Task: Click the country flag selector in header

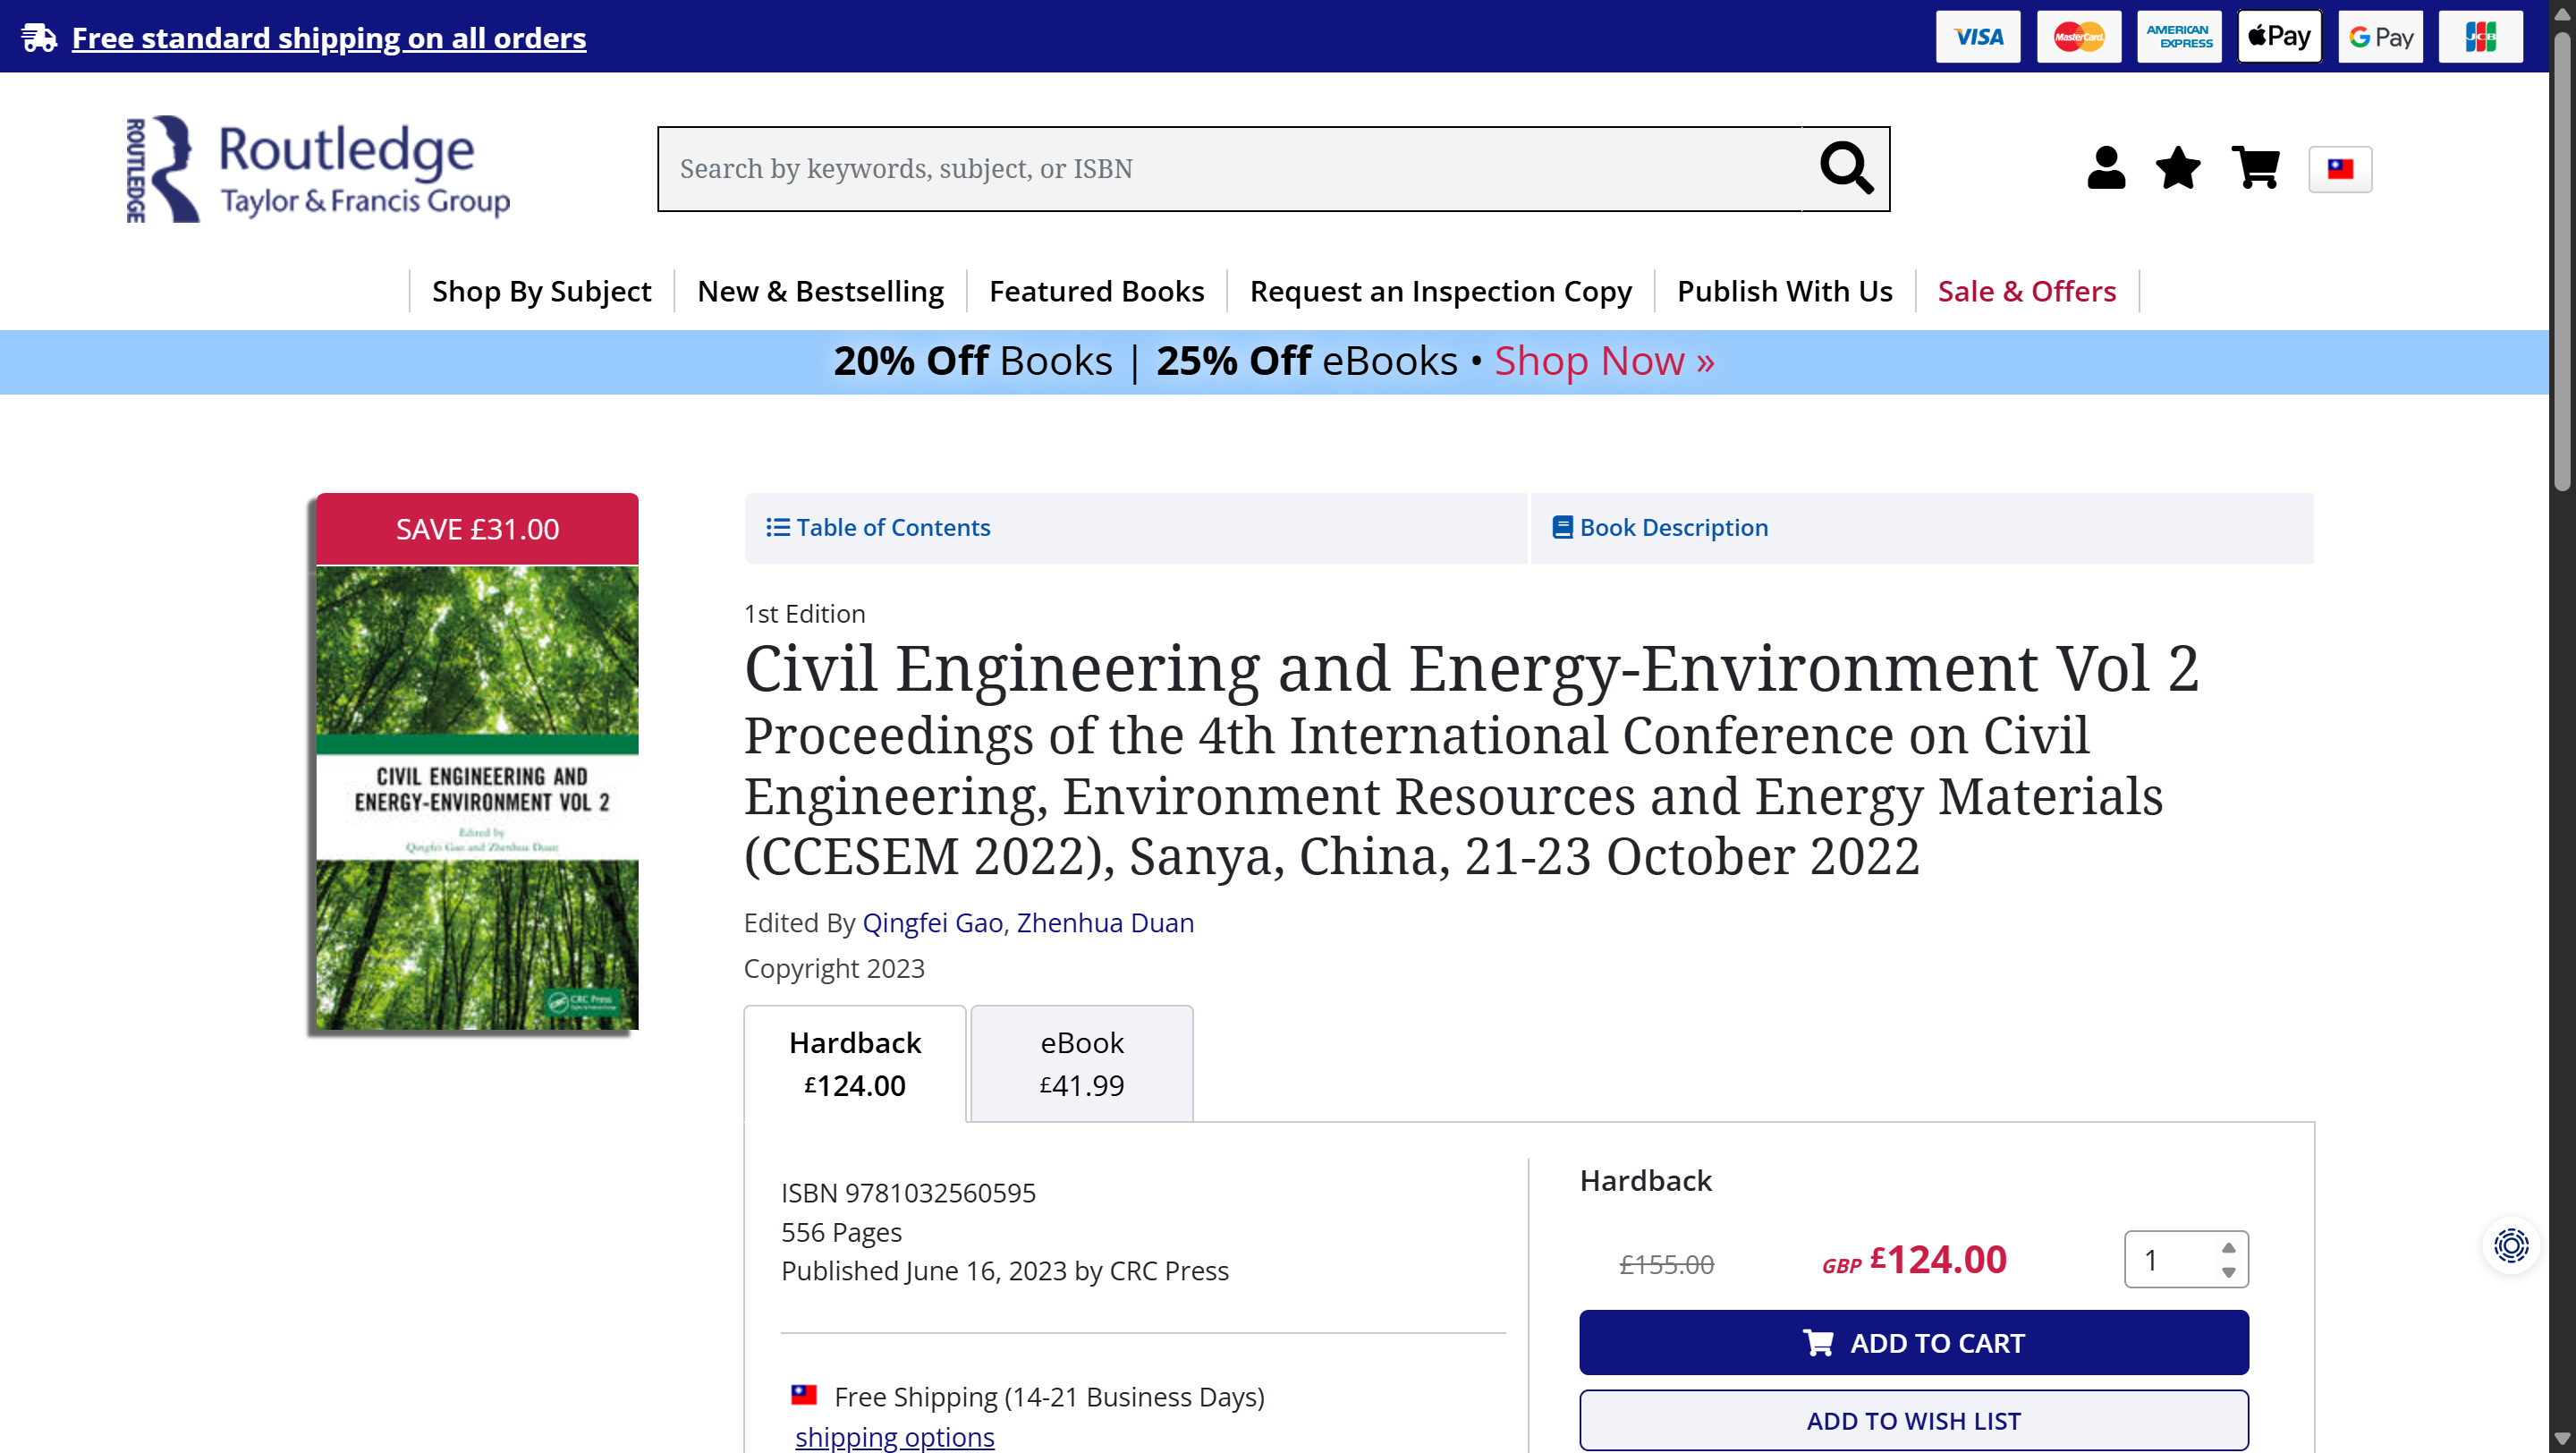Action: tap(2340, 169)
